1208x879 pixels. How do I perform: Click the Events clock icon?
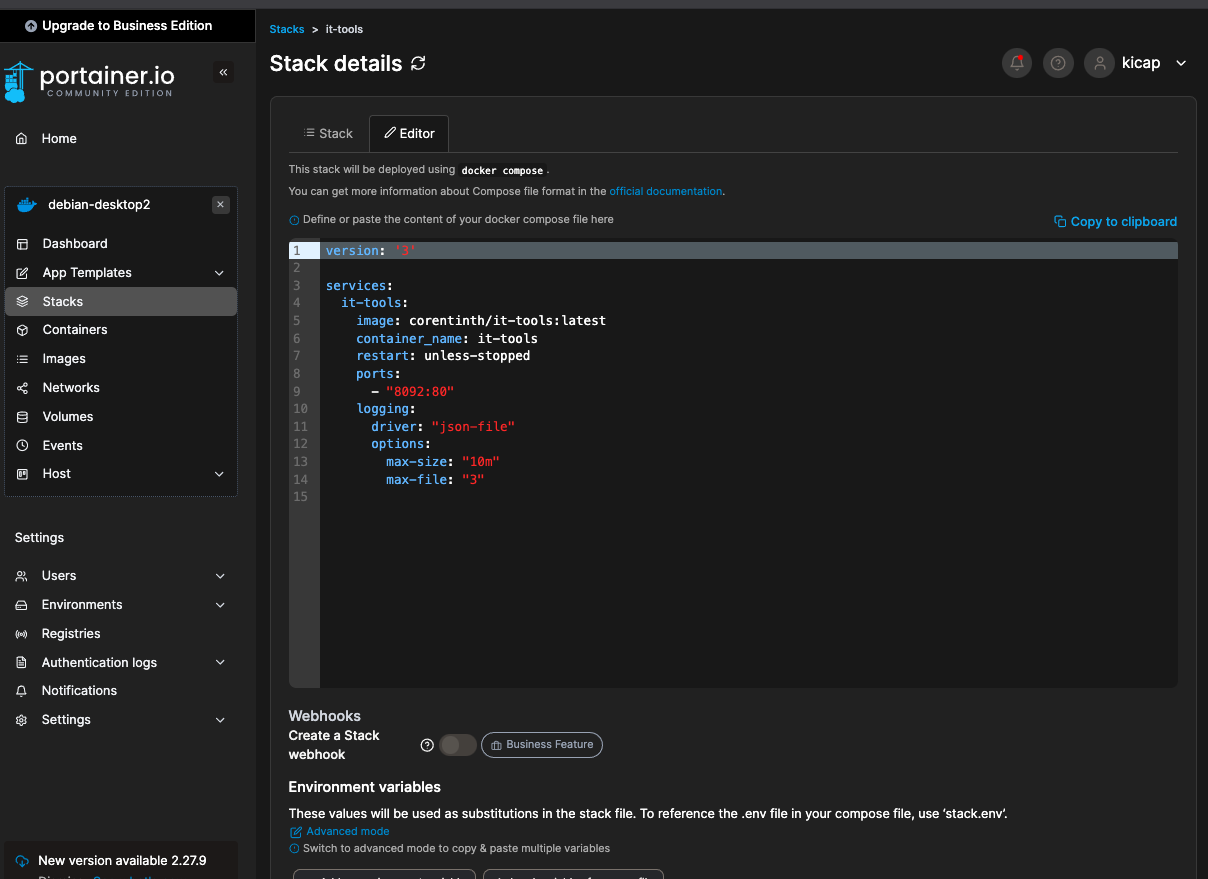coord(22,446)
